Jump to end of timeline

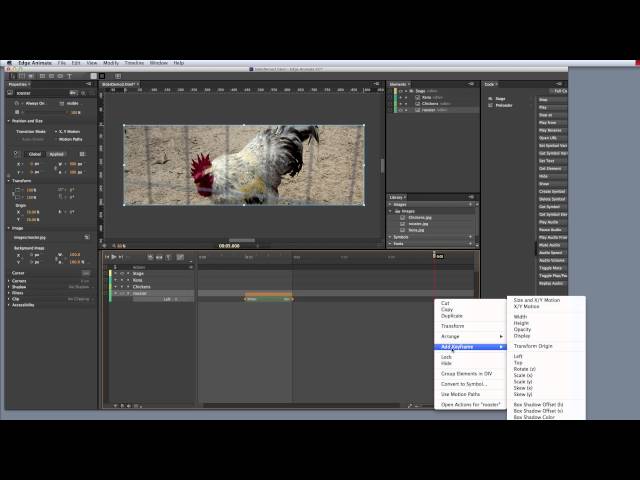pyautogui.click(x=121, y=257)
